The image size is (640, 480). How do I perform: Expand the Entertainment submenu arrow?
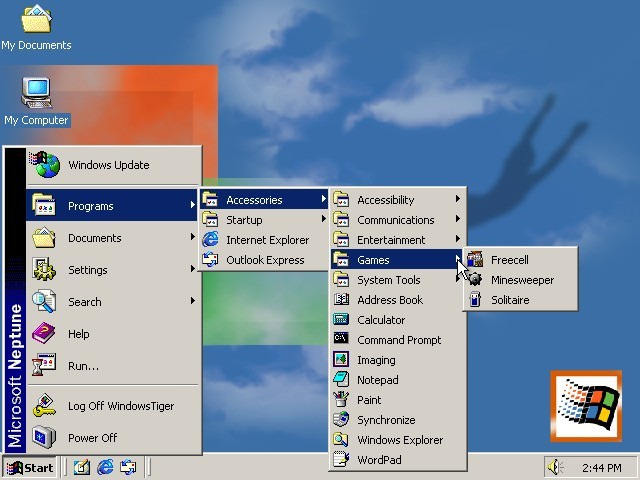458,239
